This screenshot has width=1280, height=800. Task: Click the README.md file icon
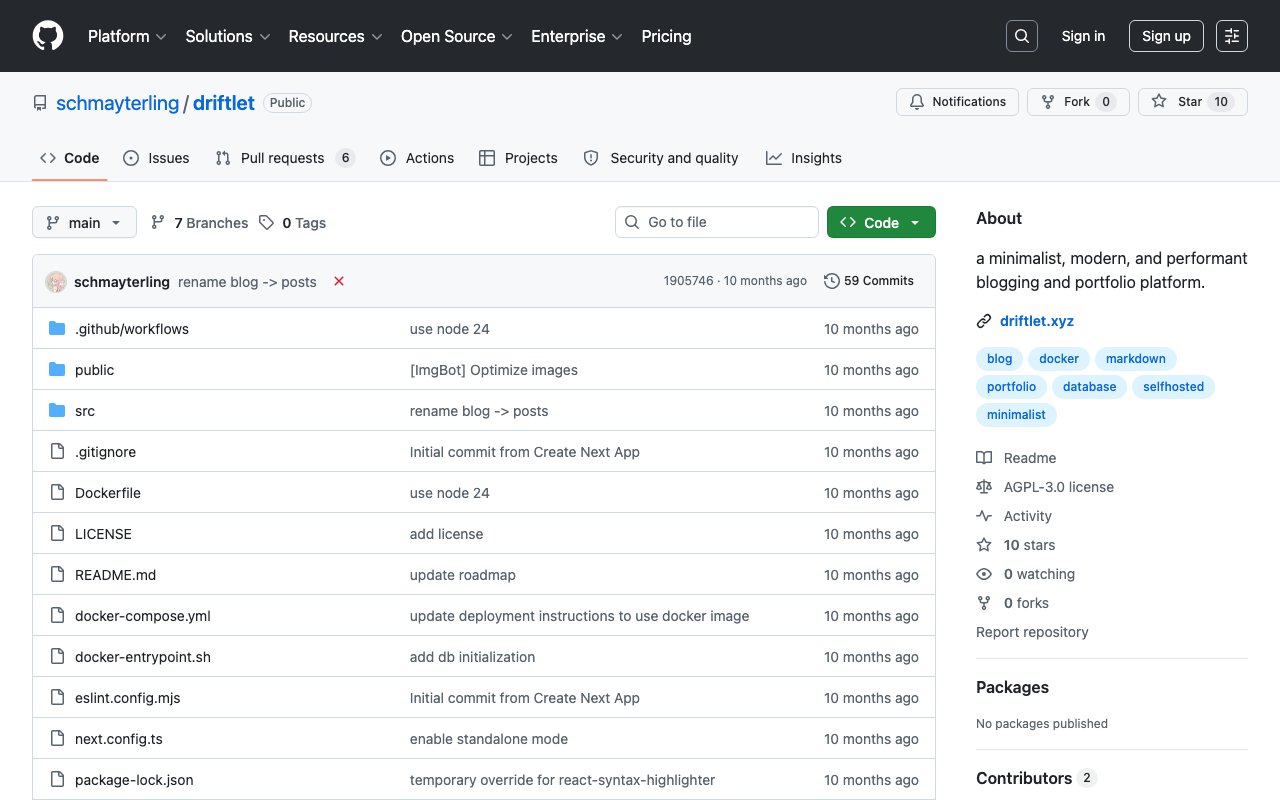pos(57,575)
